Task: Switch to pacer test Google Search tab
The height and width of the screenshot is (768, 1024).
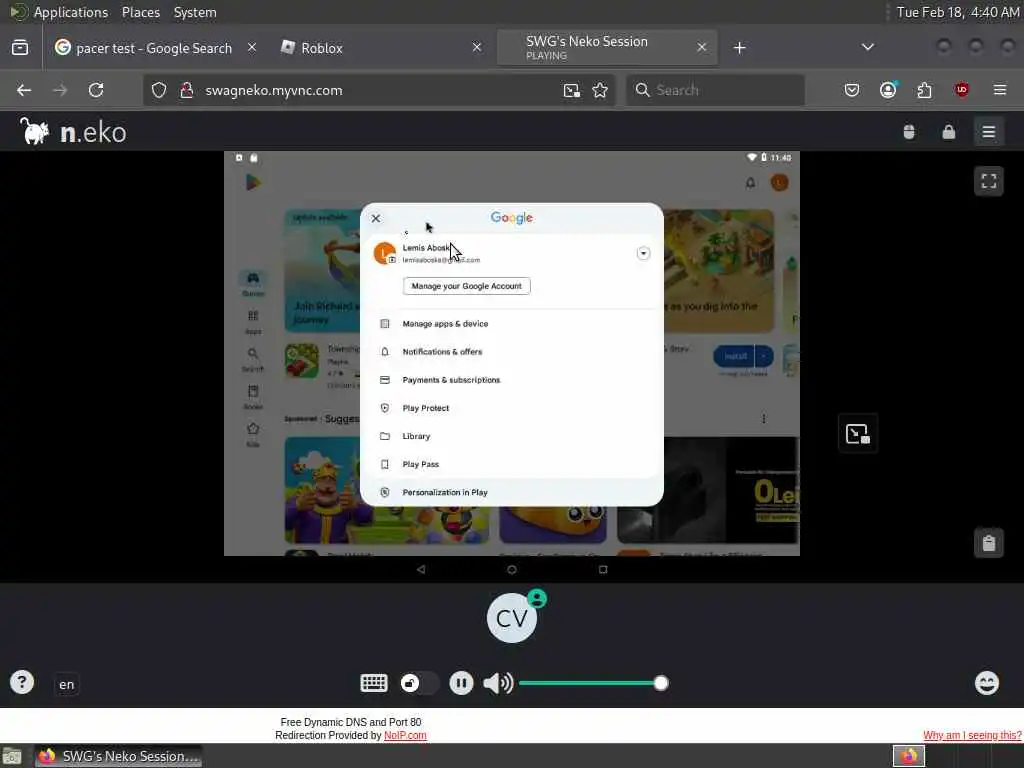Action: click(x=153, y=48)
